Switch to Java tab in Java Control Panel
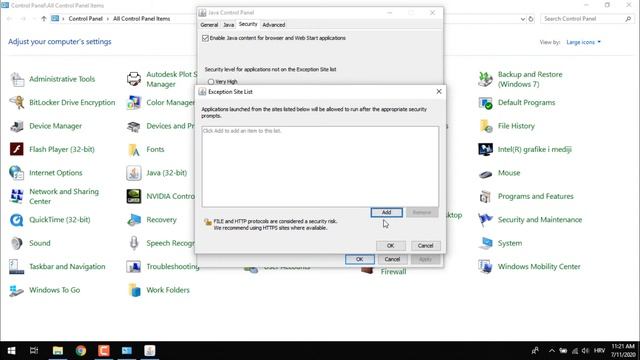This screenshot has height=360, width=640. point(229,25)
